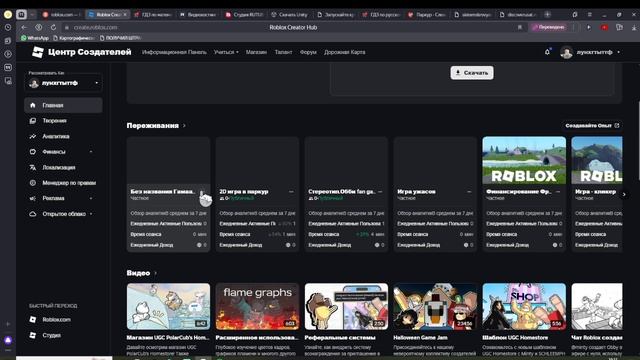Reload the page with refresh icon
This screenshot has height=360, width=640.
pyautogui.click(x=53, y=27)
